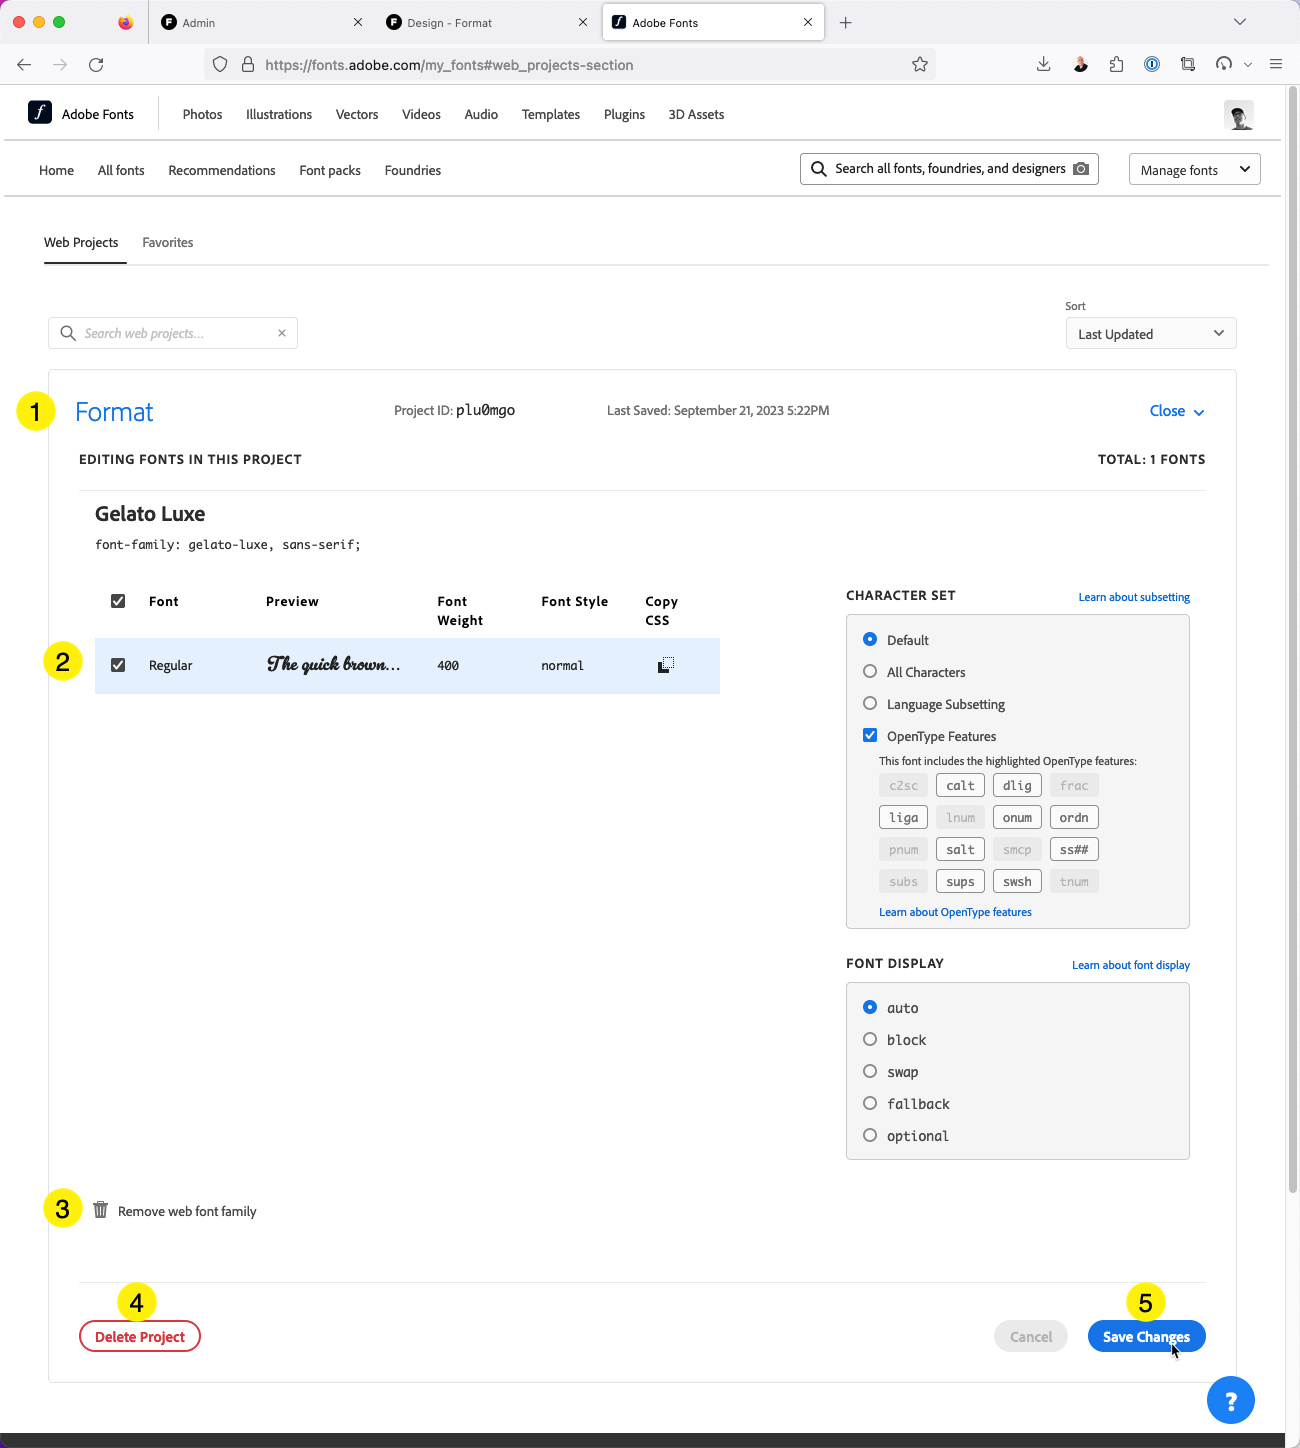
Task: Click the Delete Project button
Action: click(x=140, y=1336)
